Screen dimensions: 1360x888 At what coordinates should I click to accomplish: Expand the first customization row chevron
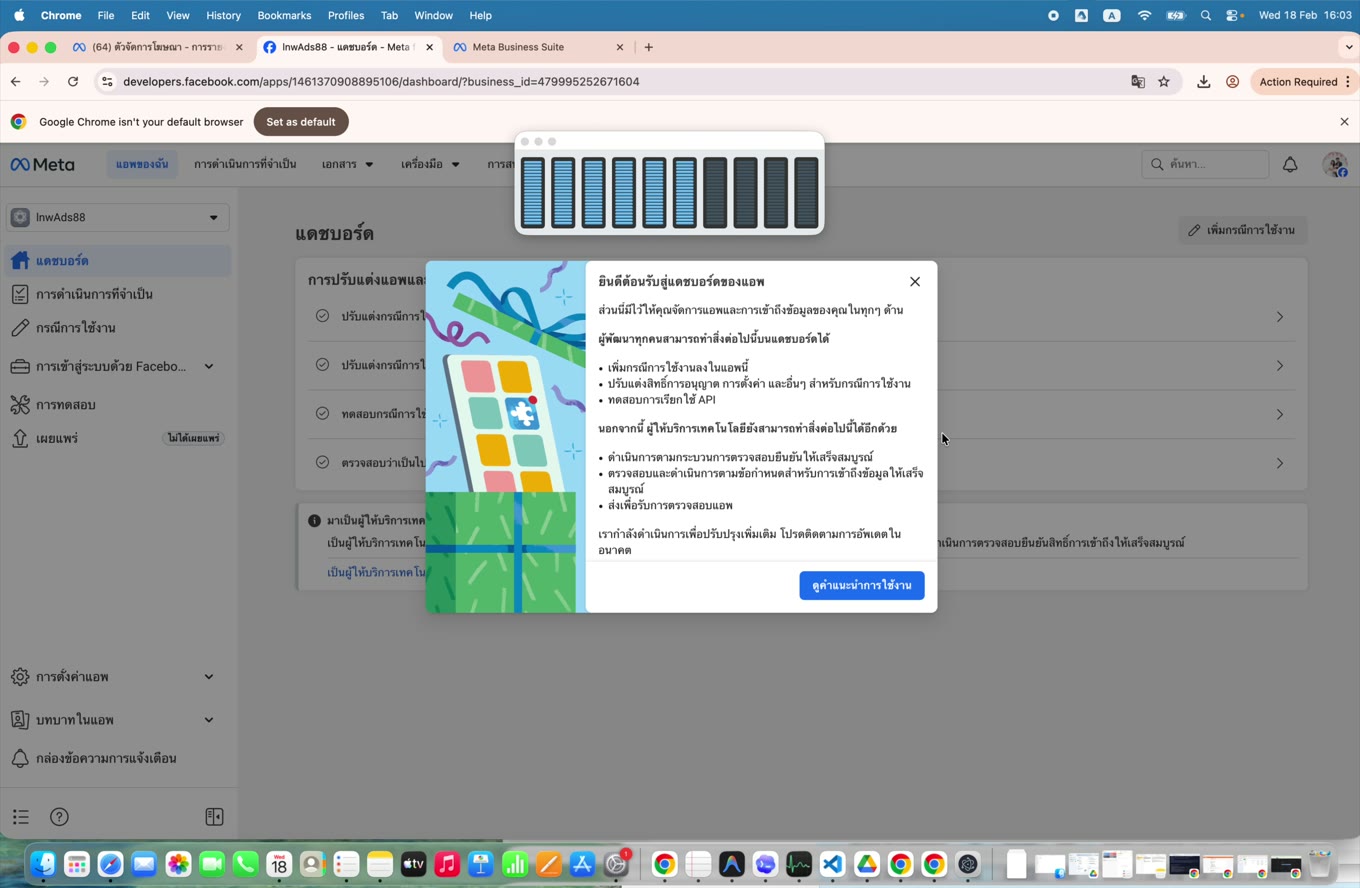[x=1280, y=317]
